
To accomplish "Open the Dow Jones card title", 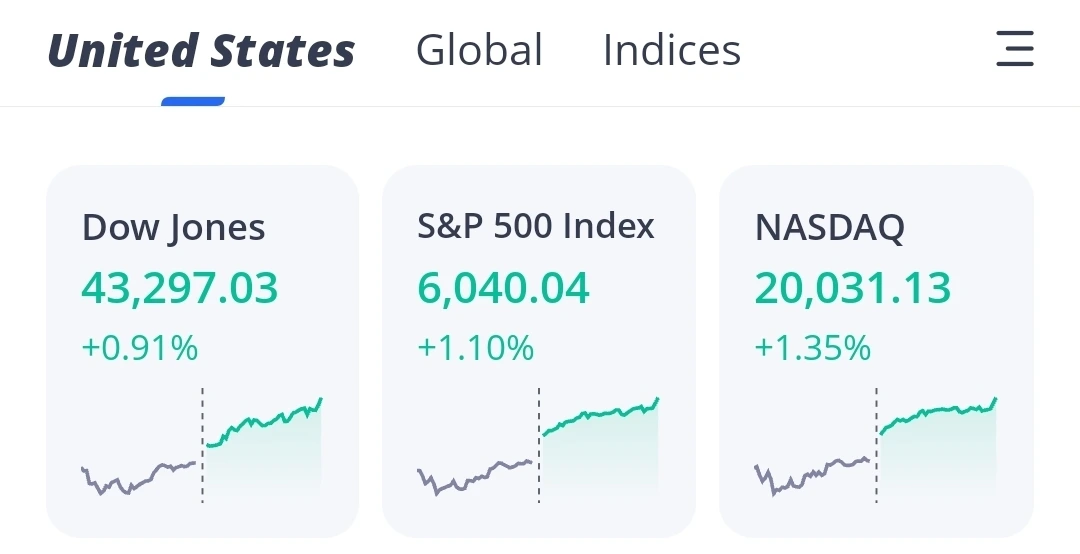I will coord(173,228).
